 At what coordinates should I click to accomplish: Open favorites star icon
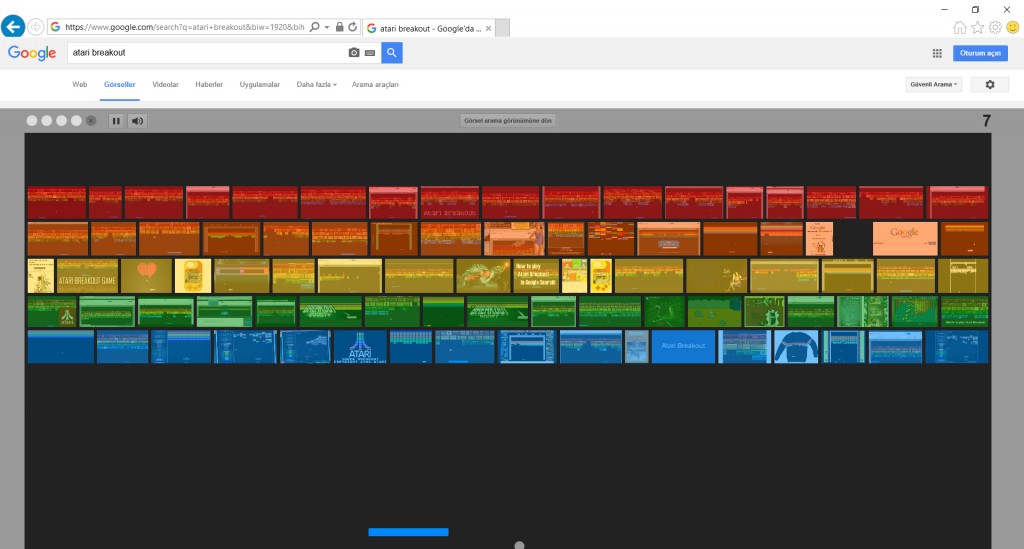pyautogui.click(x=977, y=27)
